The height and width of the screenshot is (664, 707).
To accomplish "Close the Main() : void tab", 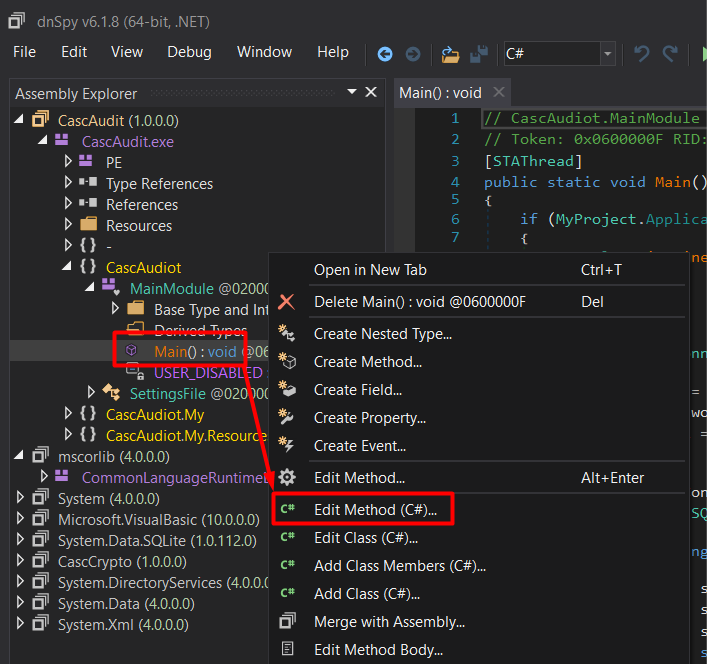I will point(499,92).
